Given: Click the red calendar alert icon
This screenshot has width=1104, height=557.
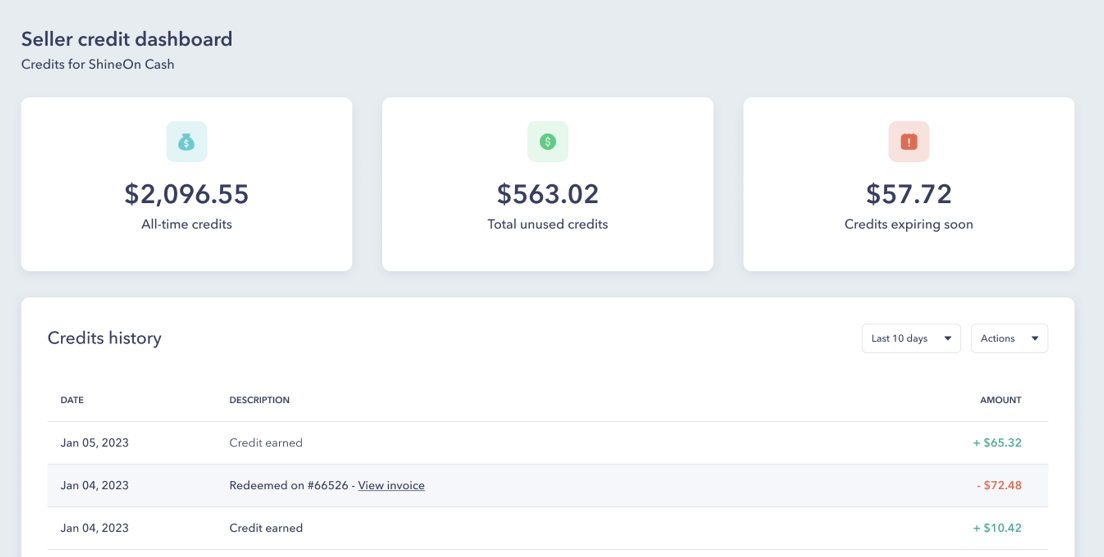Looking at the screenshot, I should click(x=909, y=142).
